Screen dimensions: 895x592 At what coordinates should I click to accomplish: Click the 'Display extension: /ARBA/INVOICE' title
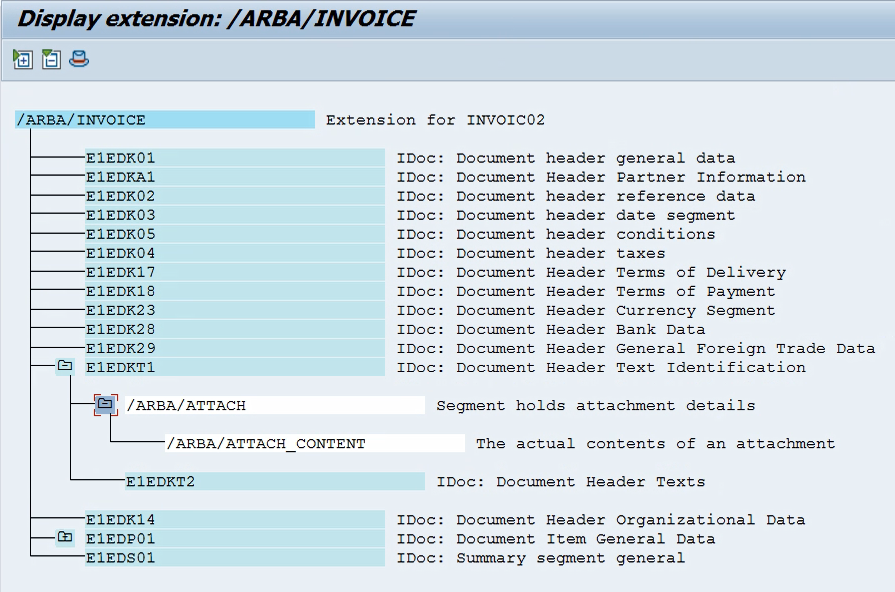pyautogui.click(x=216, y=18)
